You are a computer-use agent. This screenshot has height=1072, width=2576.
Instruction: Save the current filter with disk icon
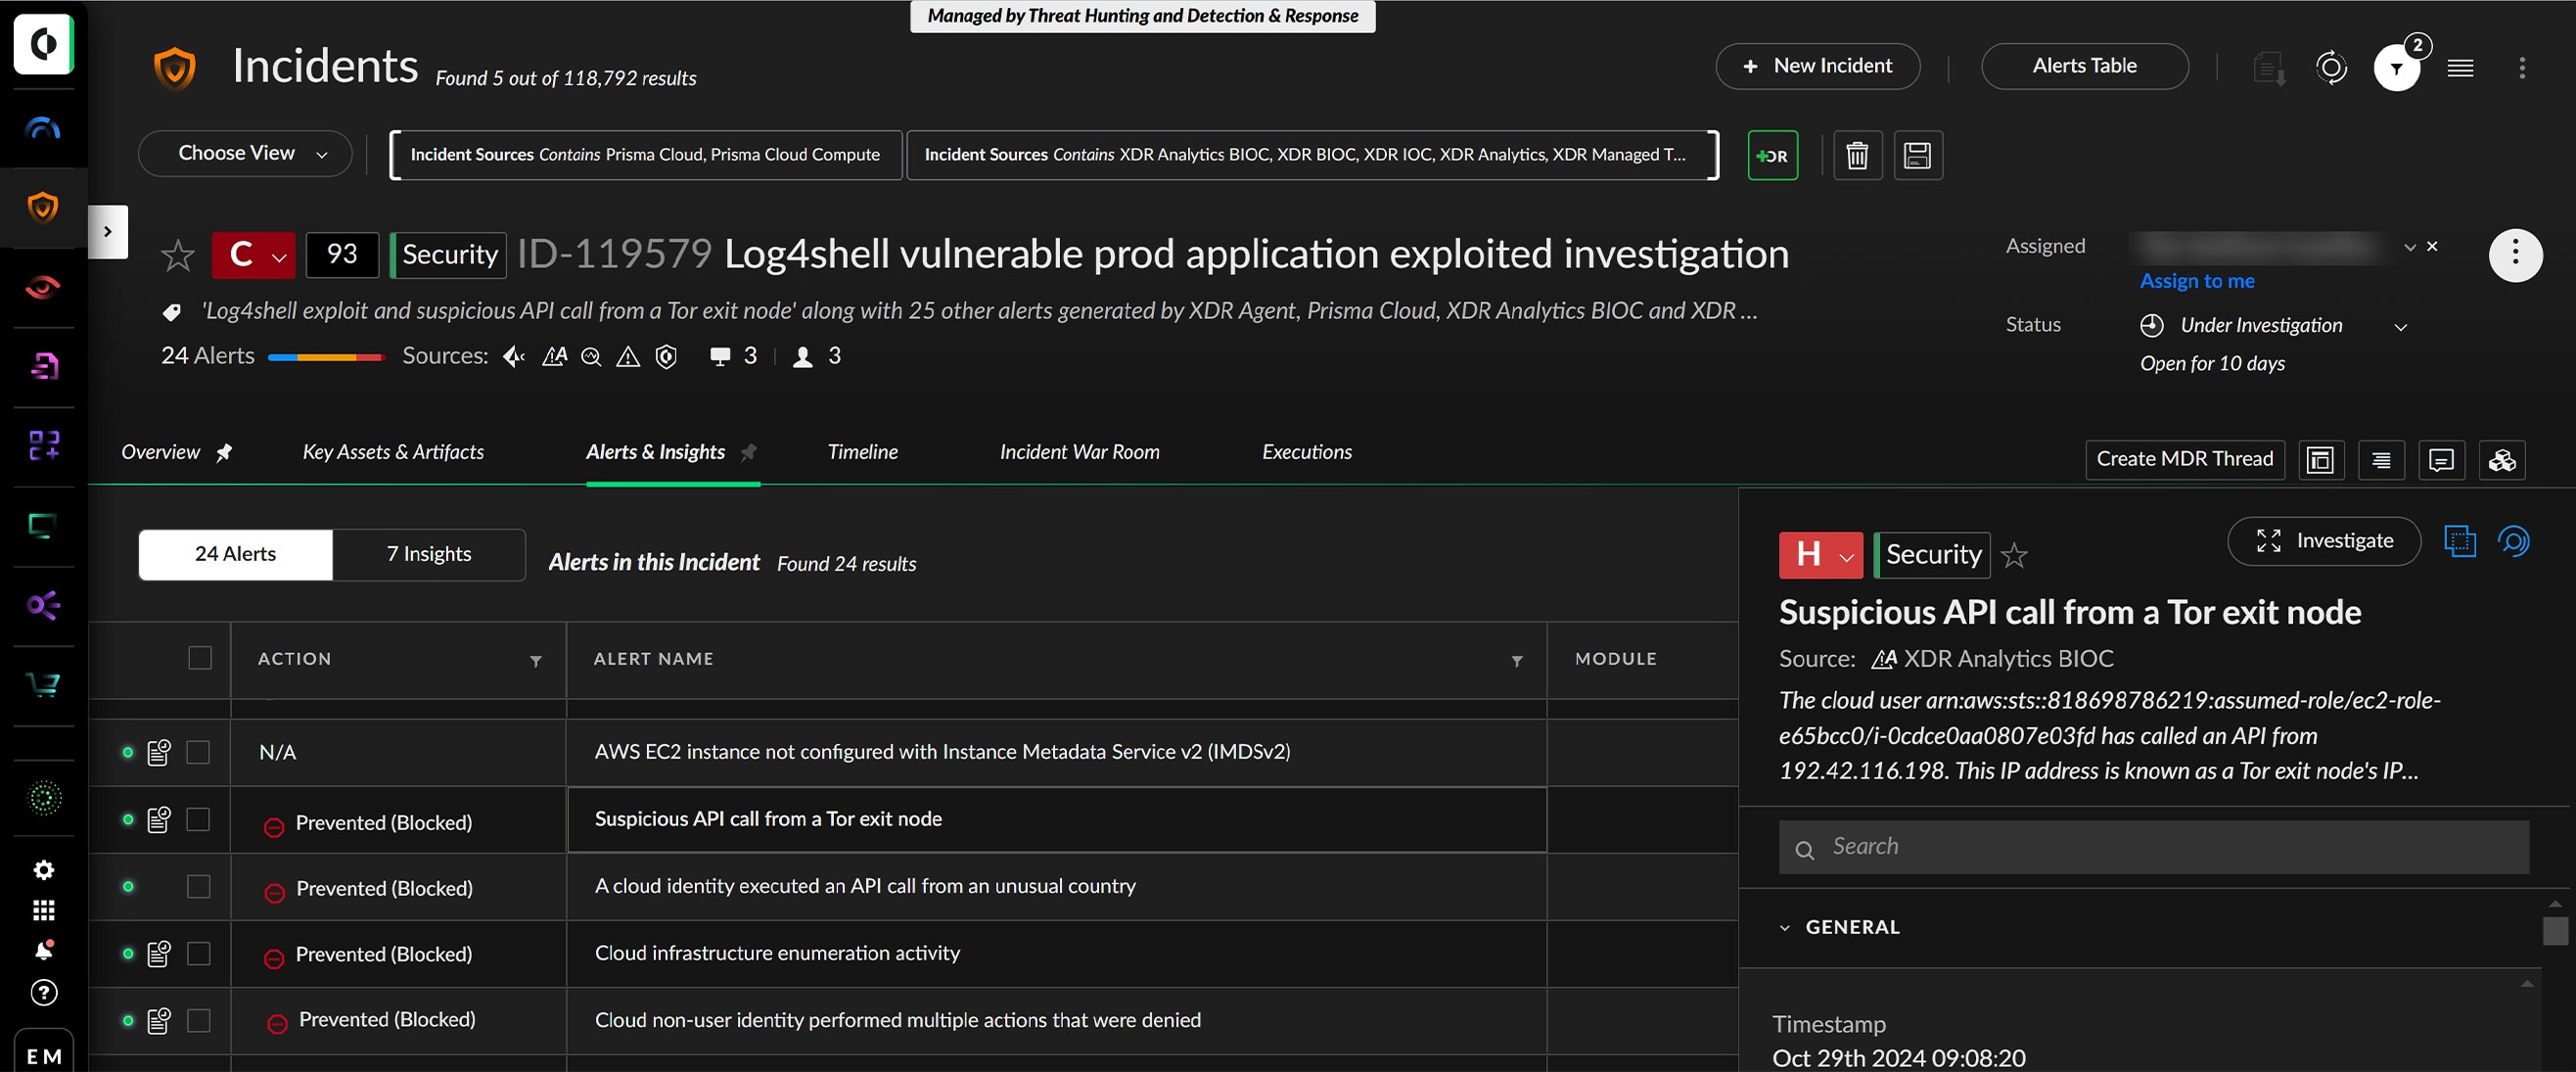tap(1917, 155)
